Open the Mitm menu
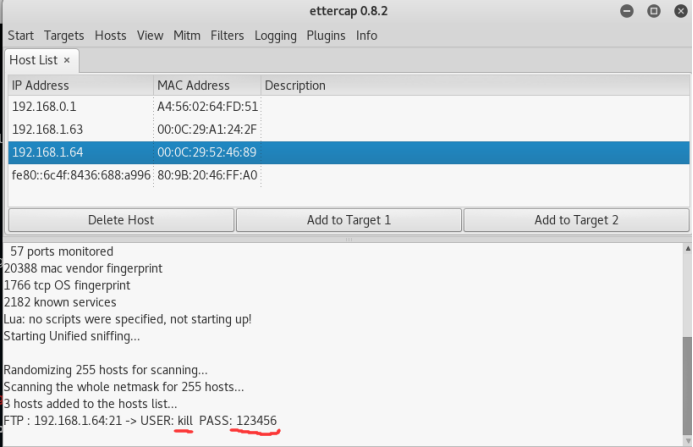This screenshot has height=447, width=693. 187,35
